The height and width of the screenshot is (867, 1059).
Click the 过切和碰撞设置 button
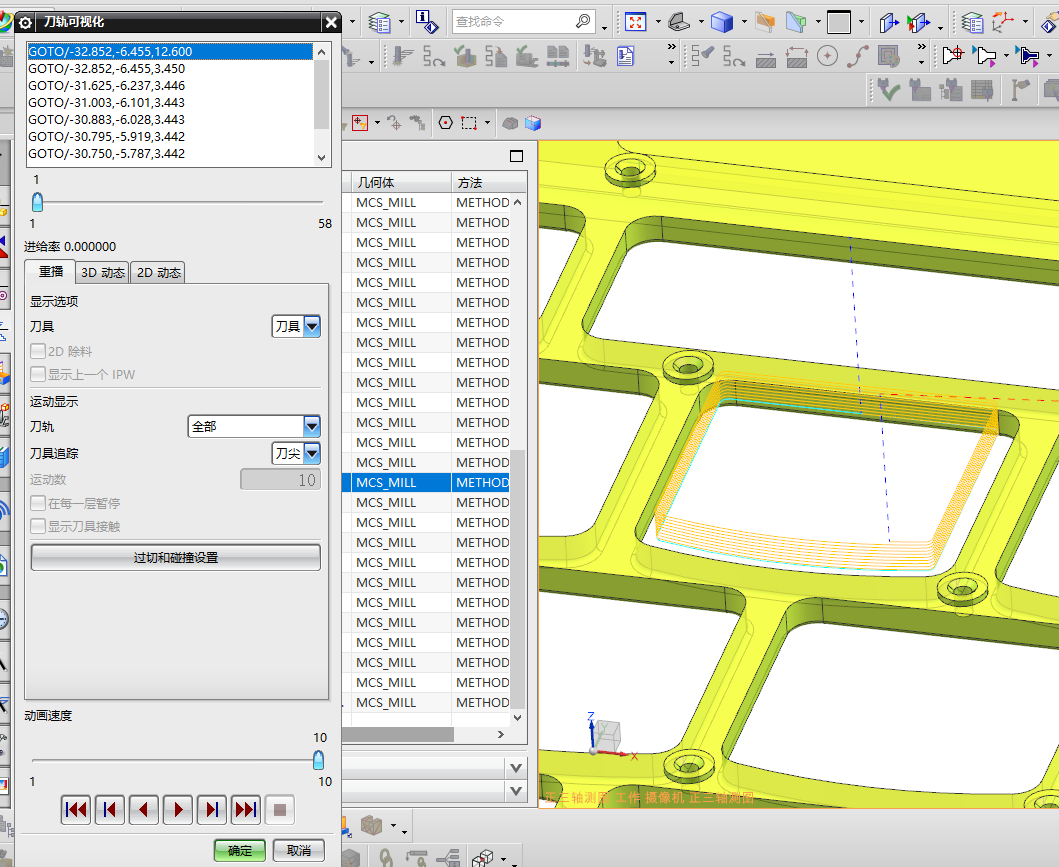[175, 558]
